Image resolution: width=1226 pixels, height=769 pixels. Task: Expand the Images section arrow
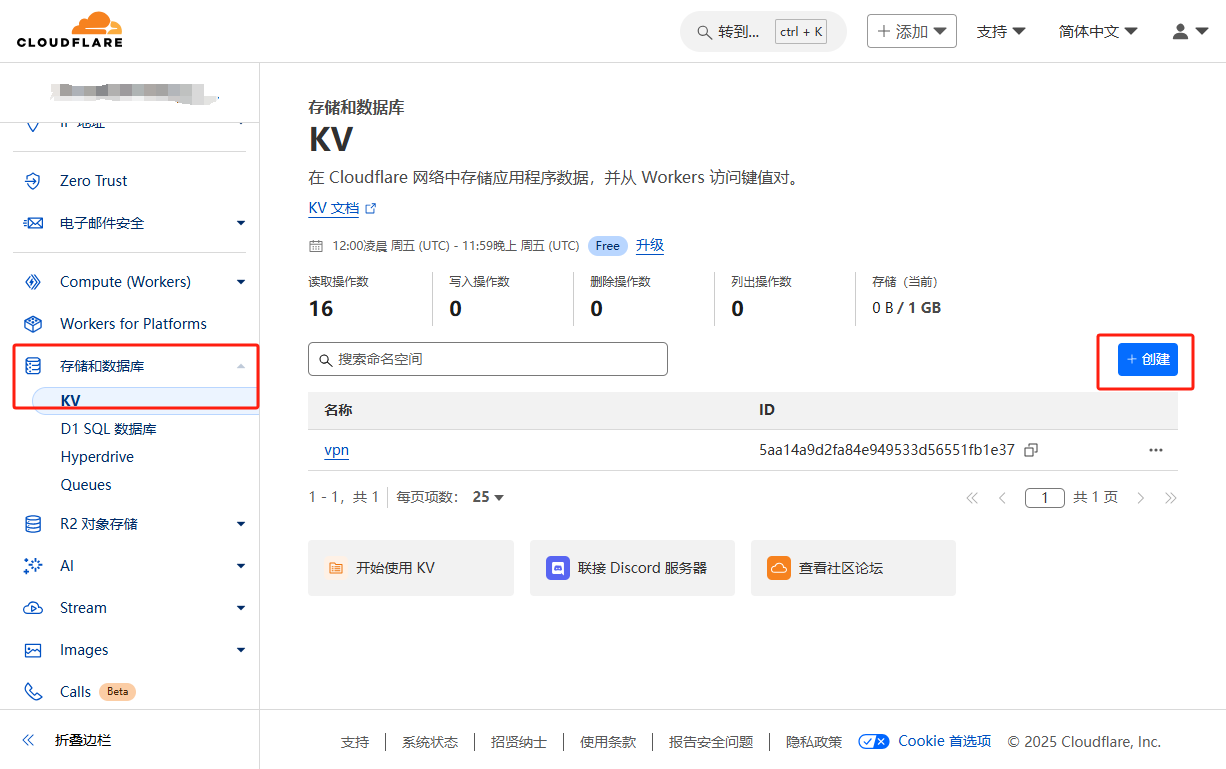(x=241, y=650)
